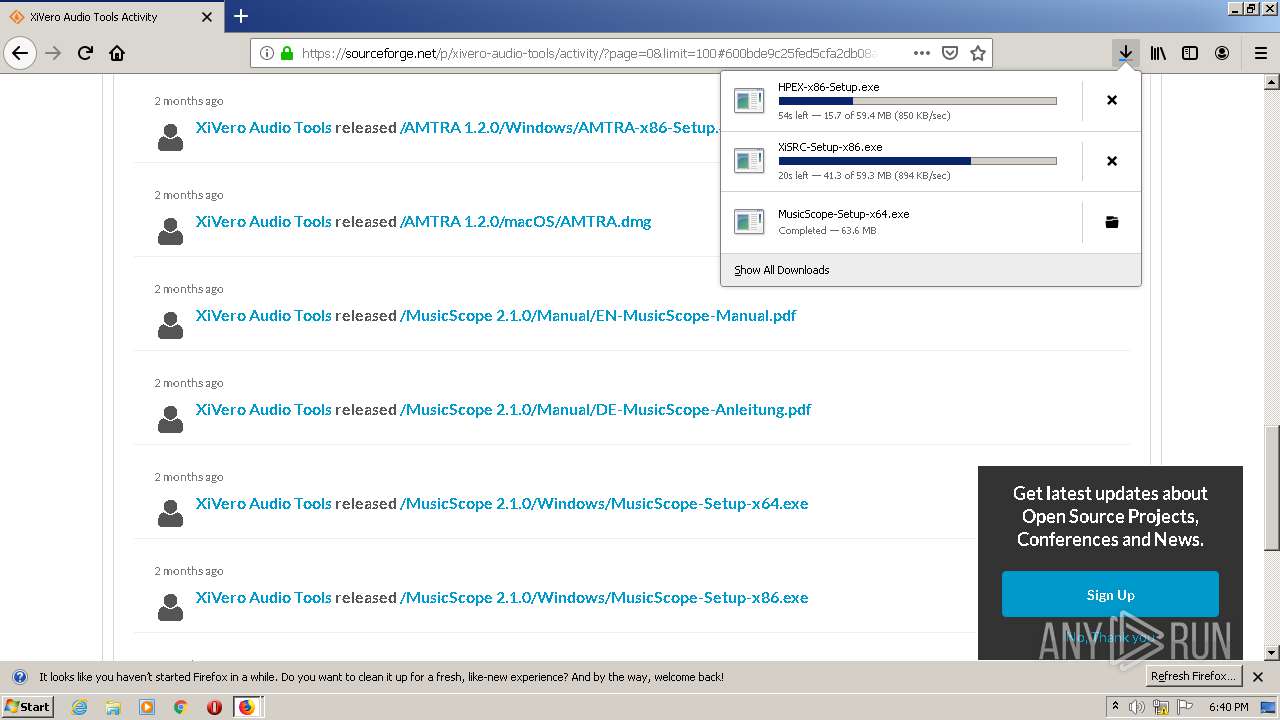Click vertical scrollbar thumb of page
1280x720 pixels.
pos(1272,487)
